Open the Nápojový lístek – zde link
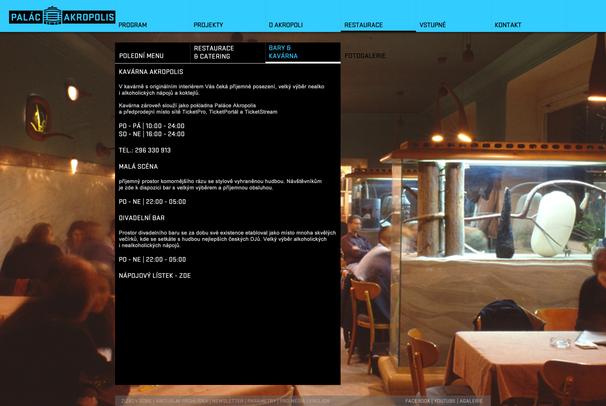Image resolution: width=606 pixels, height=406 pixels. [154, 275]
